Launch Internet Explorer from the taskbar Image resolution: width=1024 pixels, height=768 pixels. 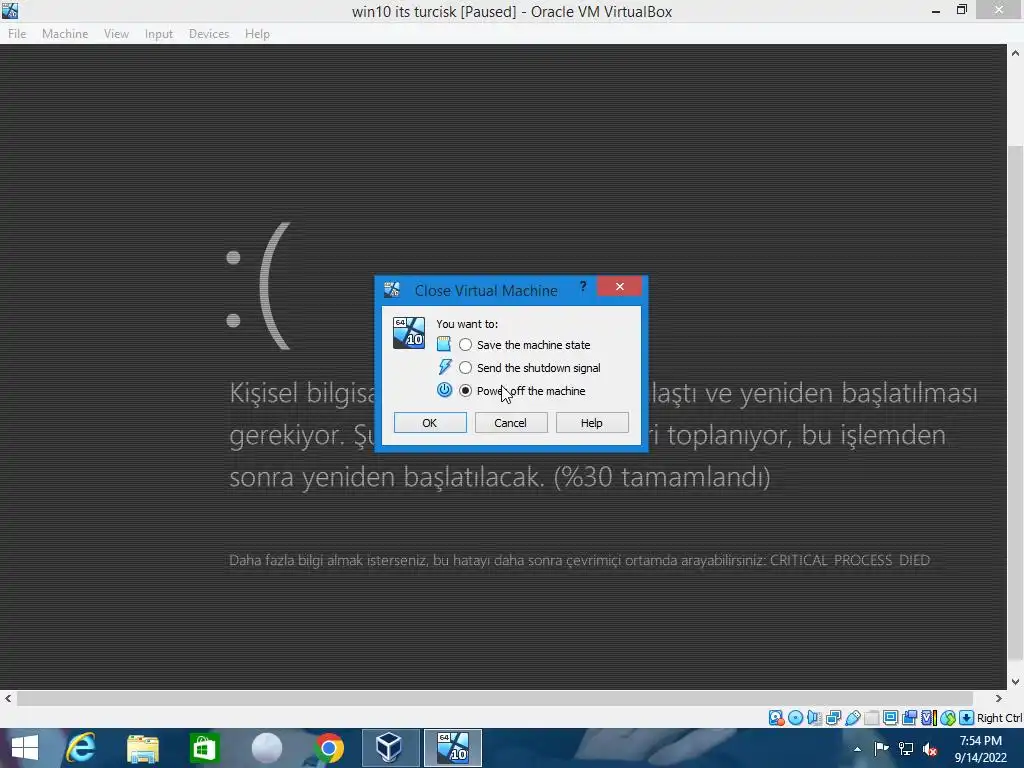pyautogui.click(x=81, y=748)
